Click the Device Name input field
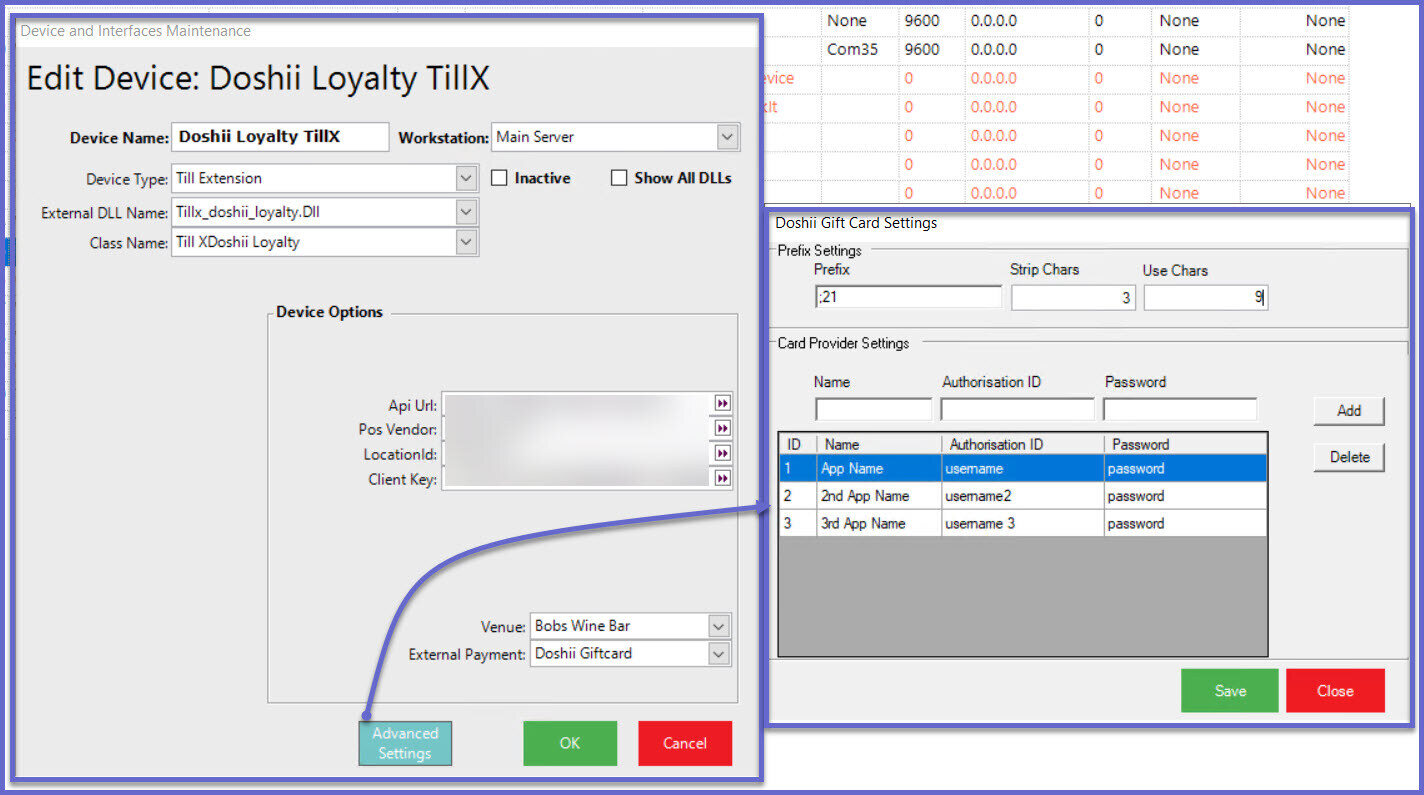 point(280,137)
